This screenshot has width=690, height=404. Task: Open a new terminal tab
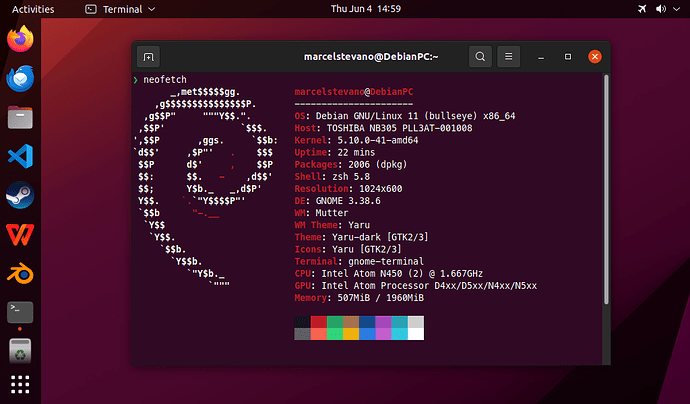(148, 57)
